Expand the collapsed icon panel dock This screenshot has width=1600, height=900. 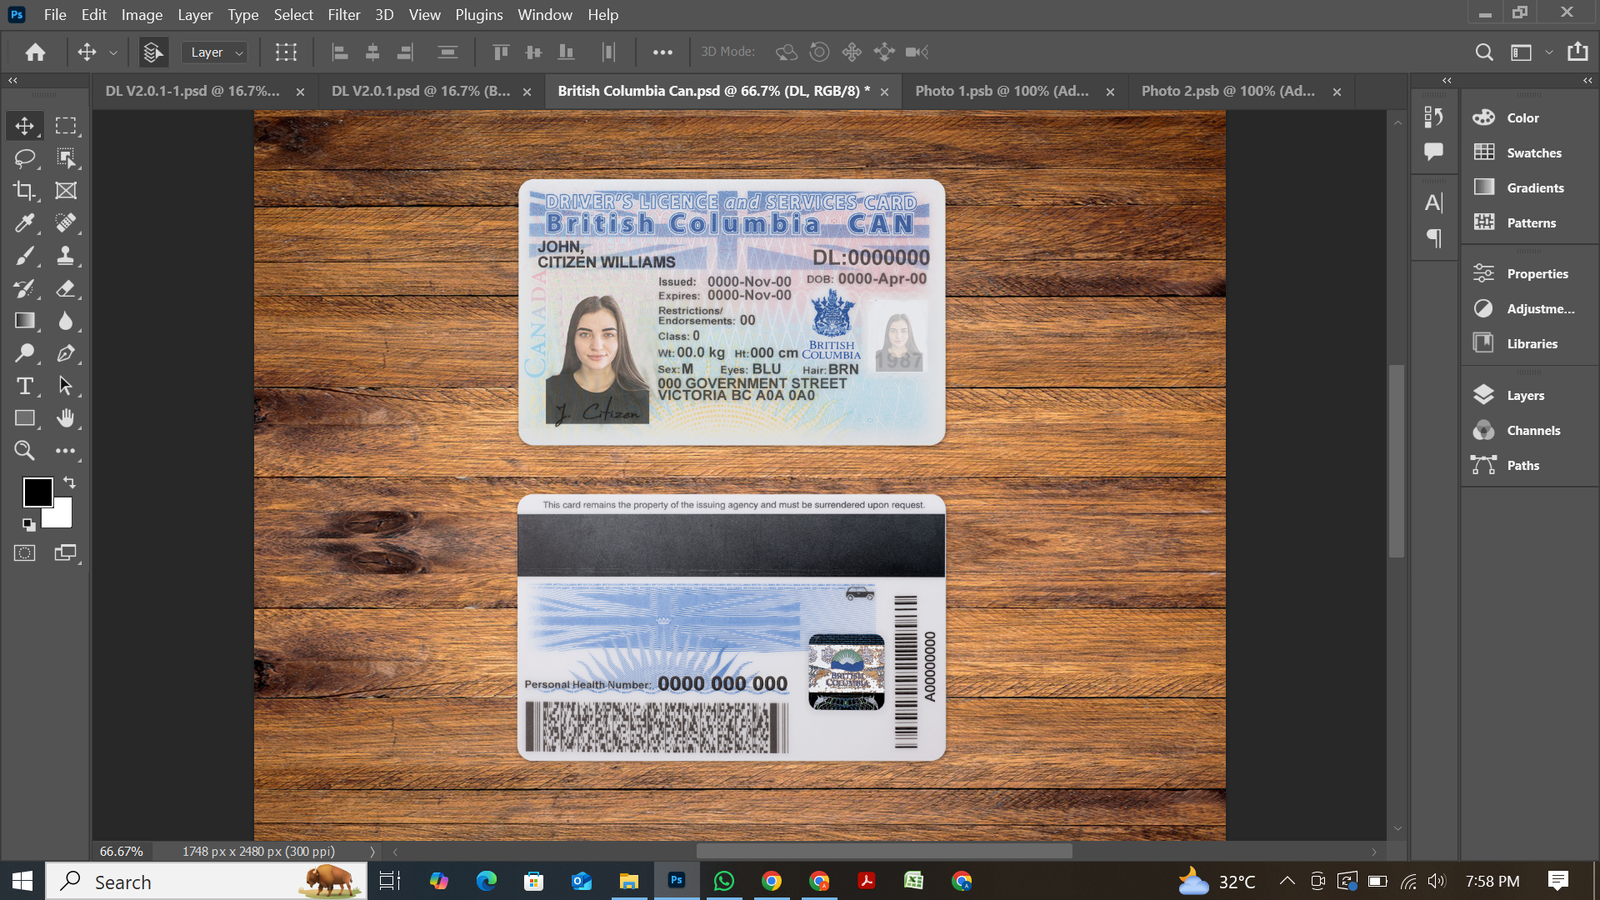coord(1447,80)
